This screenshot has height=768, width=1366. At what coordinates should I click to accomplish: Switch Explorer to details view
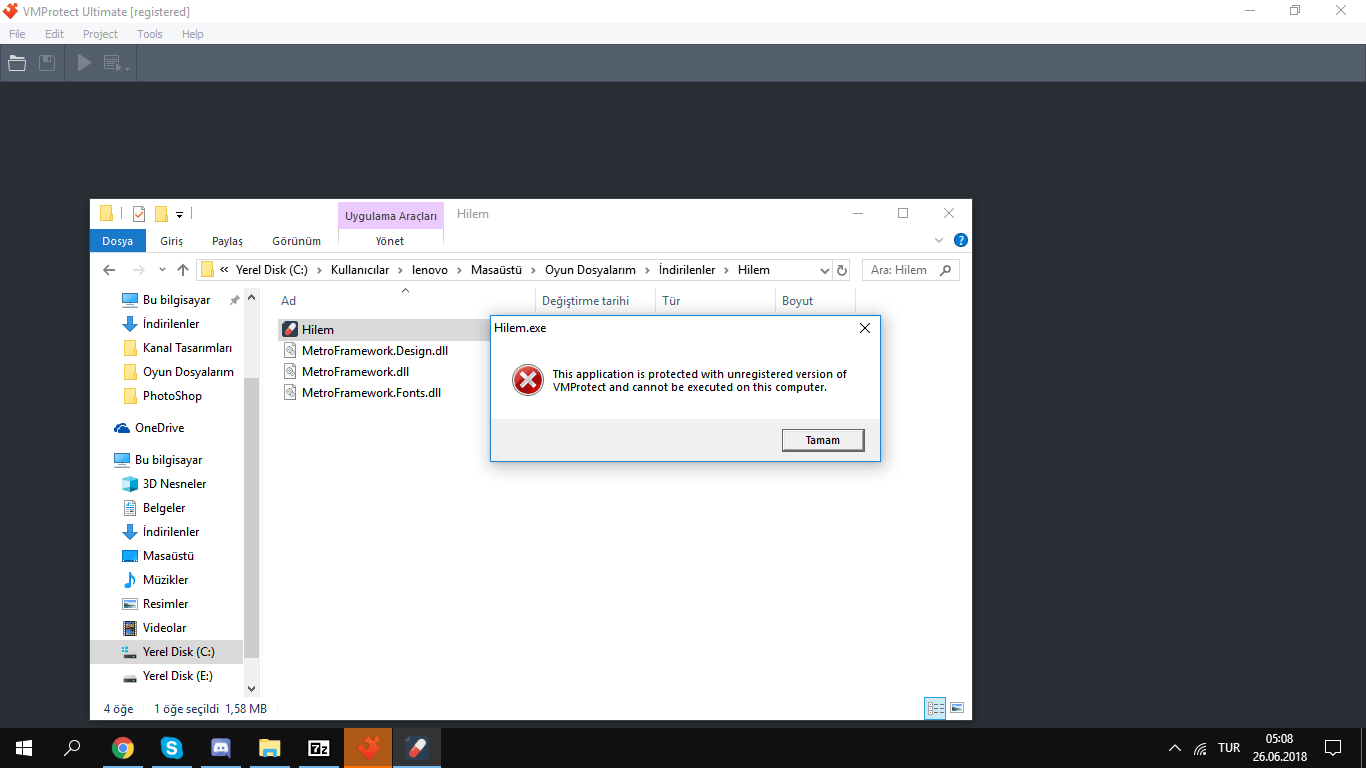[x=936, y=708]
